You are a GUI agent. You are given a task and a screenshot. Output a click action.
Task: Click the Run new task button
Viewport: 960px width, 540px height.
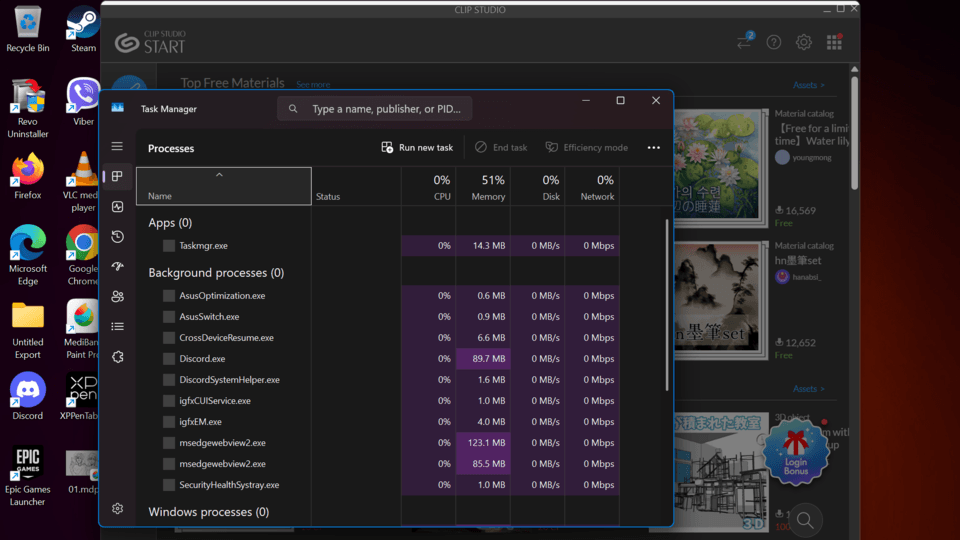(x=417, y=148)
